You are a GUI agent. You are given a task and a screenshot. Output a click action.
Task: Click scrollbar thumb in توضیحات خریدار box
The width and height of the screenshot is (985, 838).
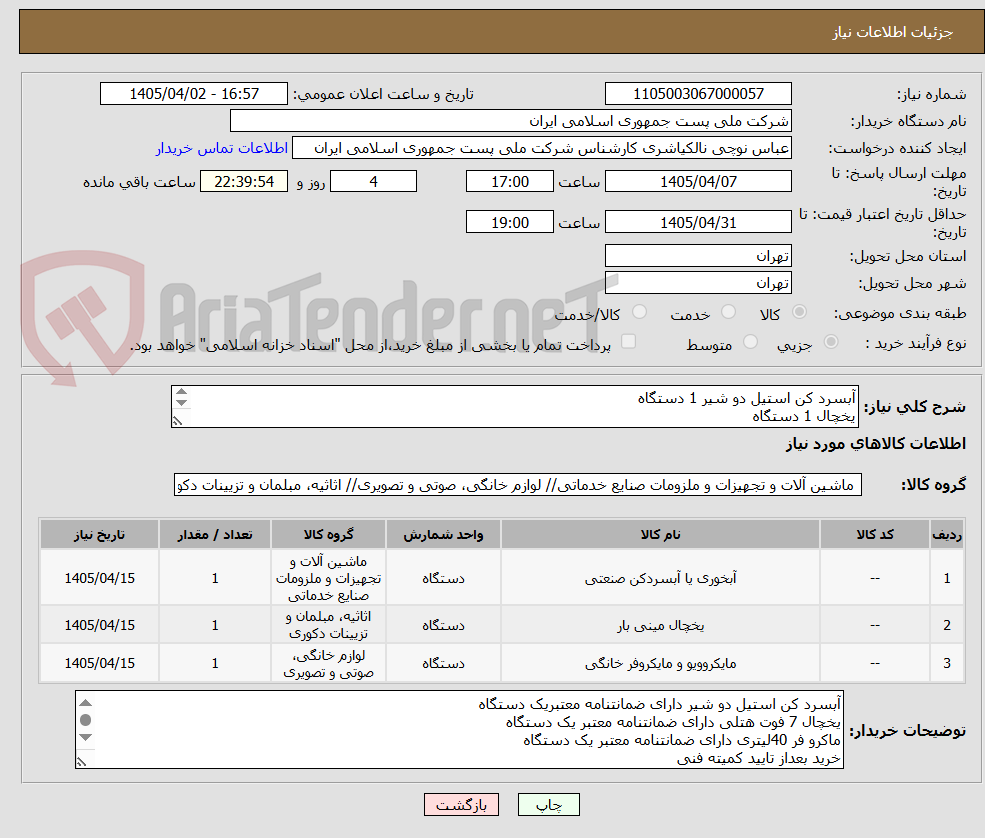coord(86,720)
